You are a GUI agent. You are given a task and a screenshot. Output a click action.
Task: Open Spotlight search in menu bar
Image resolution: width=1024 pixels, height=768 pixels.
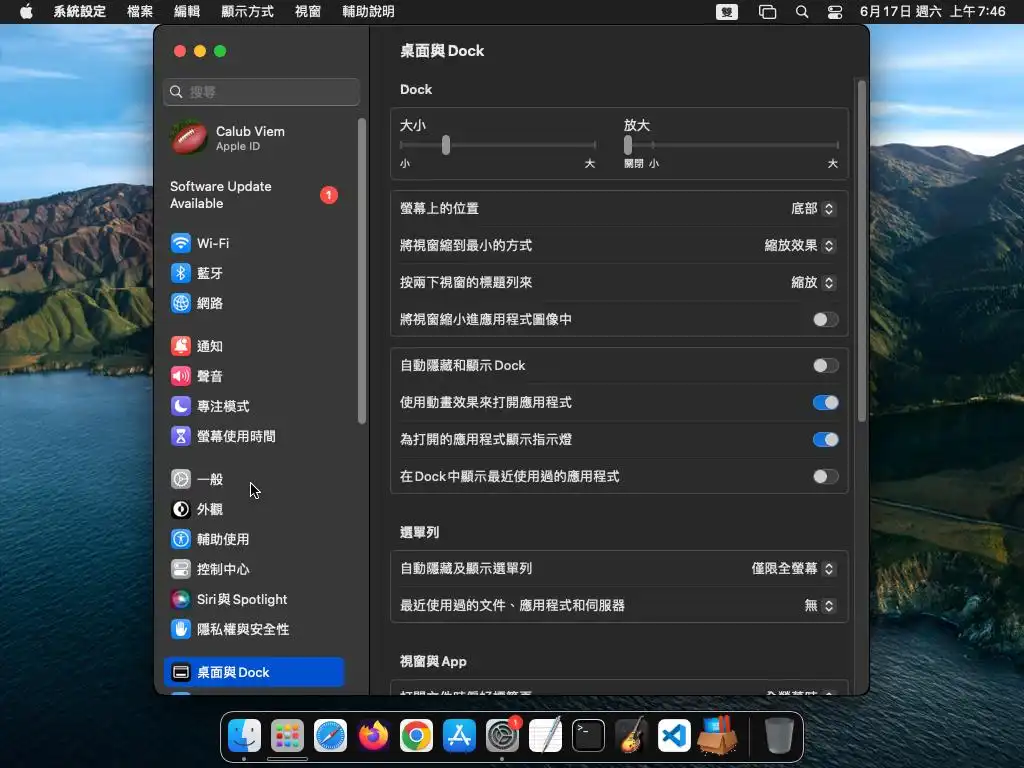(x=802, y=12)
